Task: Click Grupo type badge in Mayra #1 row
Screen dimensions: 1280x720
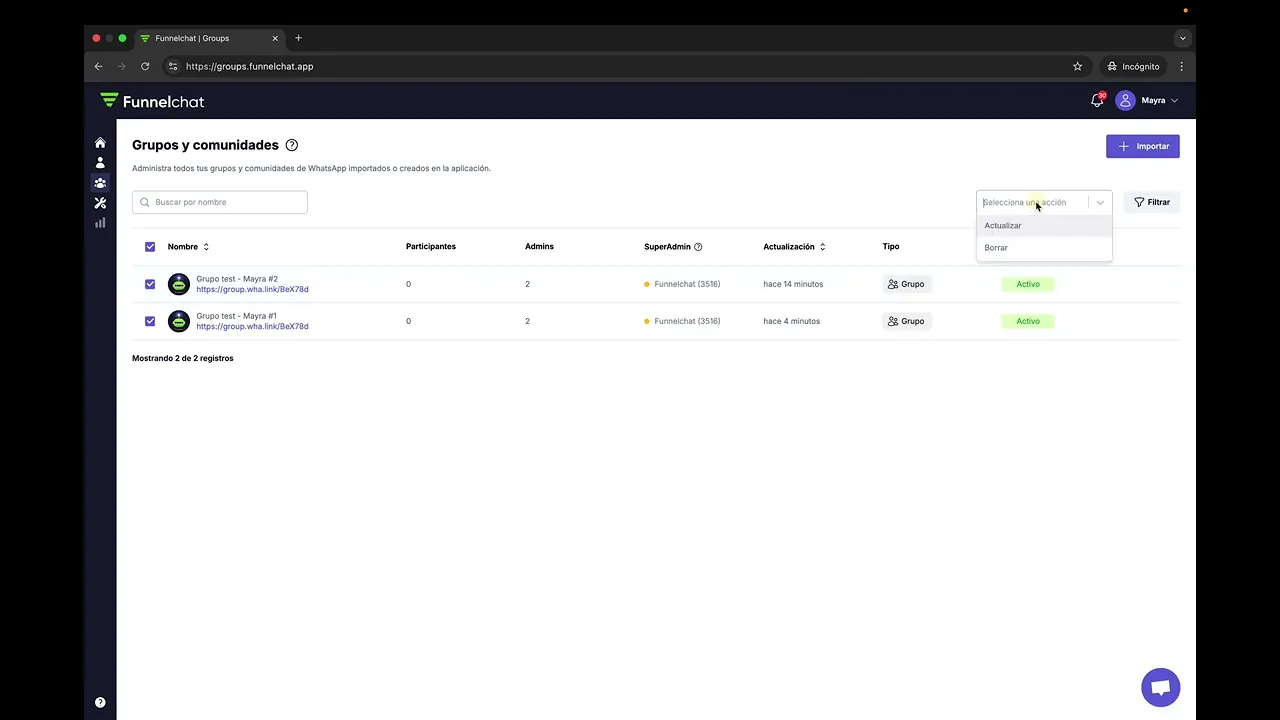Action: (x=906, y=321)
